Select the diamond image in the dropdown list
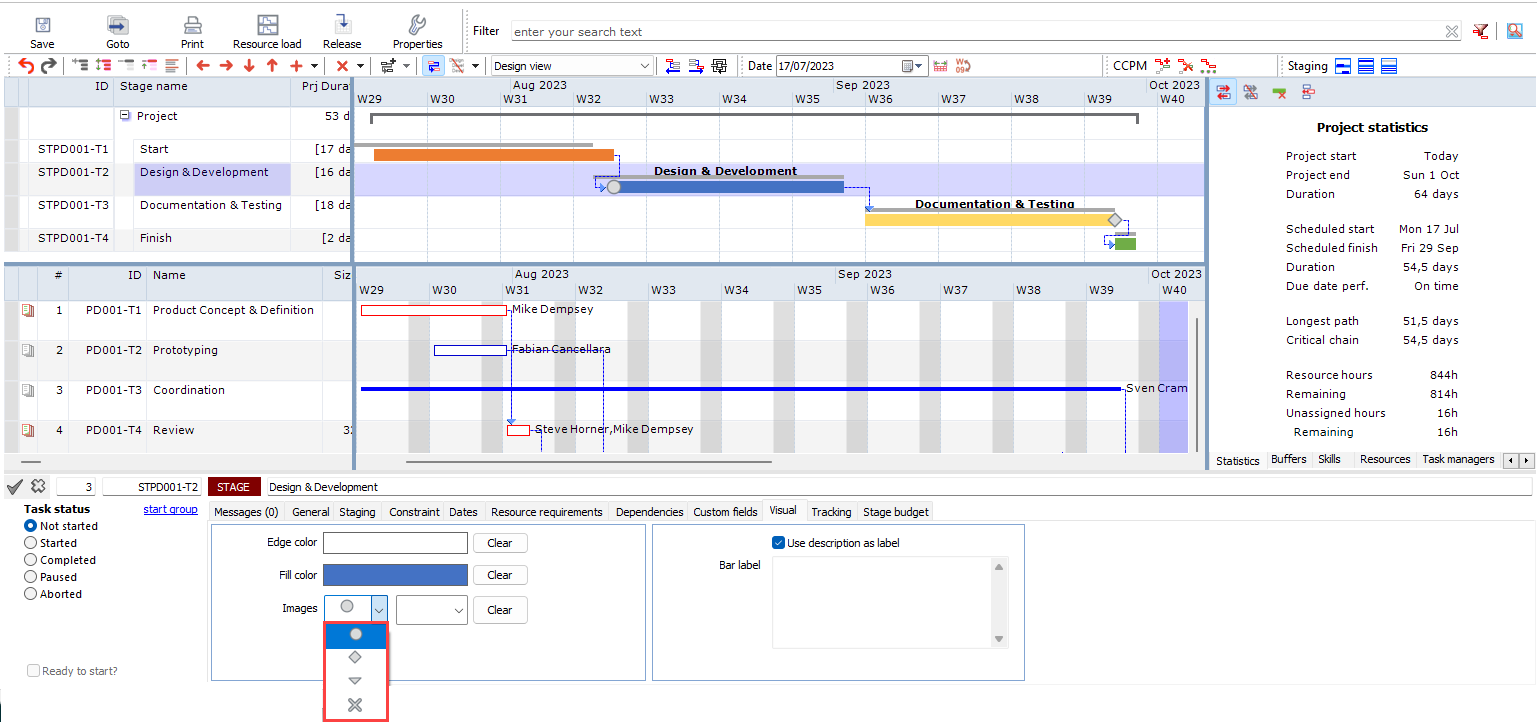The width and height of the screenshot is (1537, 722). pos(355,658)
